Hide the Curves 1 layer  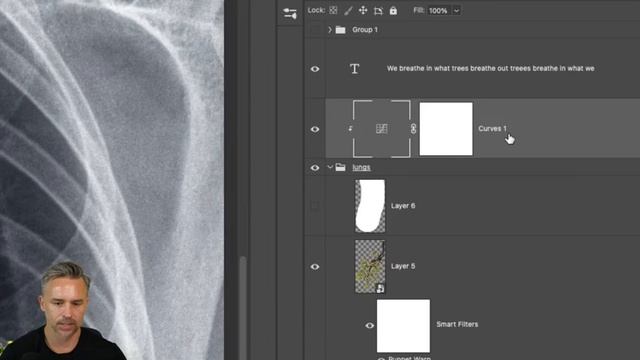(315, 129)
